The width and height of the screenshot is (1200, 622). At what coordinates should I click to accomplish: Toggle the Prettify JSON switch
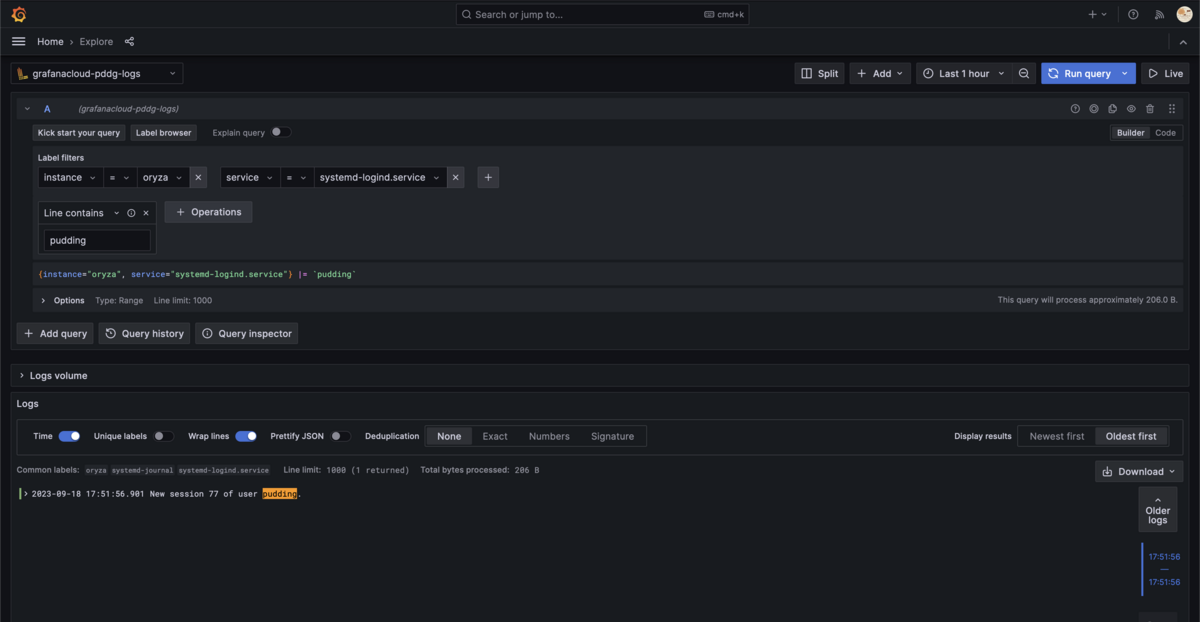(x=341, y=436)
